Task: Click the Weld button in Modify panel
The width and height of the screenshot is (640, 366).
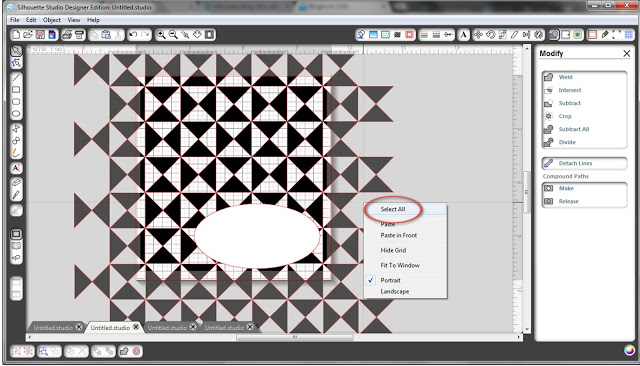Action: coord(565,77)
